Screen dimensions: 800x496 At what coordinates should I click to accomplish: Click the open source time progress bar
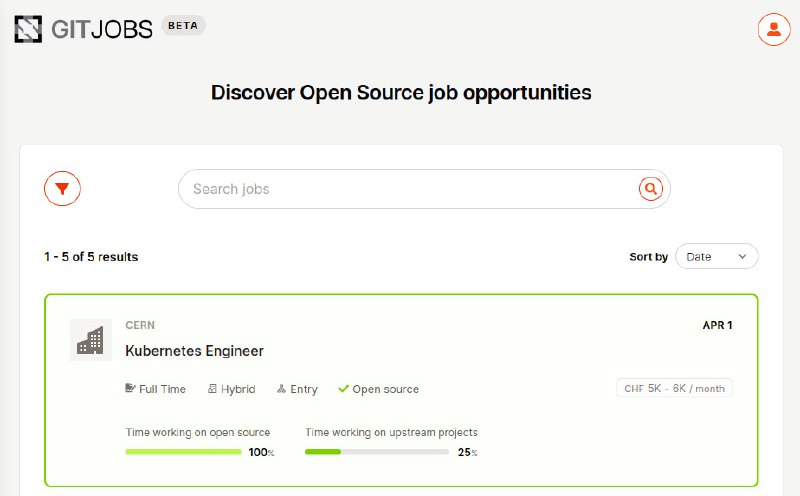tap(183, 452)
